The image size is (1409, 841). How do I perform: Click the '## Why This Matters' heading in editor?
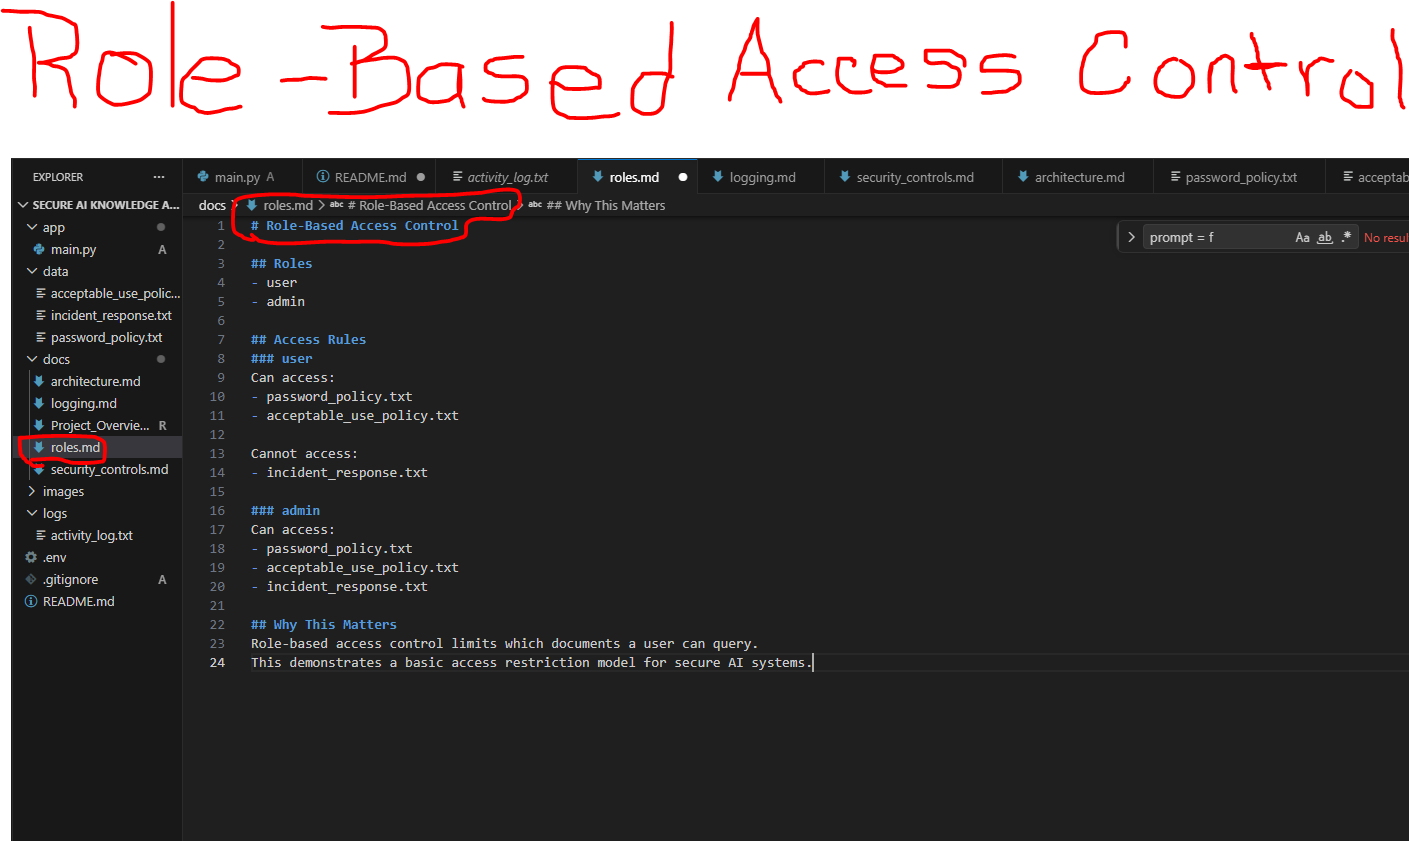tap(324, 625)
